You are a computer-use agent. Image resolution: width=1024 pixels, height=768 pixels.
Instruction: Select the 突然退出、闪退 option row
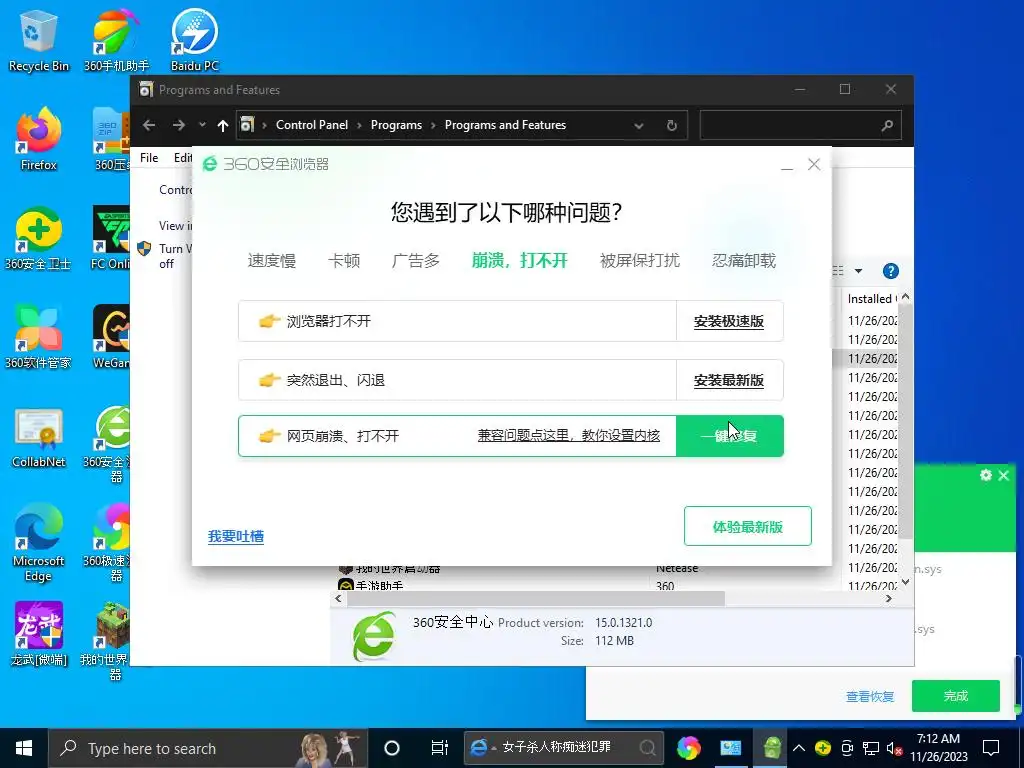point(511,380)
